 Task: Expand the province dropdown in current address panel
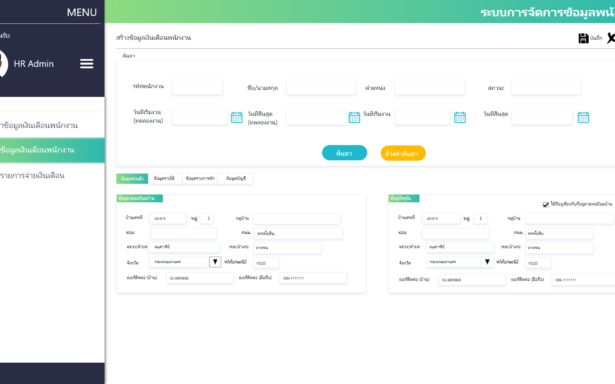coord(487,262)
